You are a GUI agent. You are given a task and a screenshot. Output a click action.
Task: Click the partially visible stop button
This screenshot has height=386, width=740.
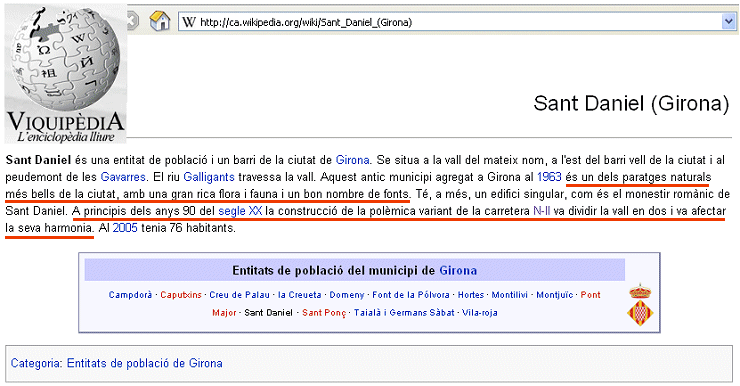point(133,21)
